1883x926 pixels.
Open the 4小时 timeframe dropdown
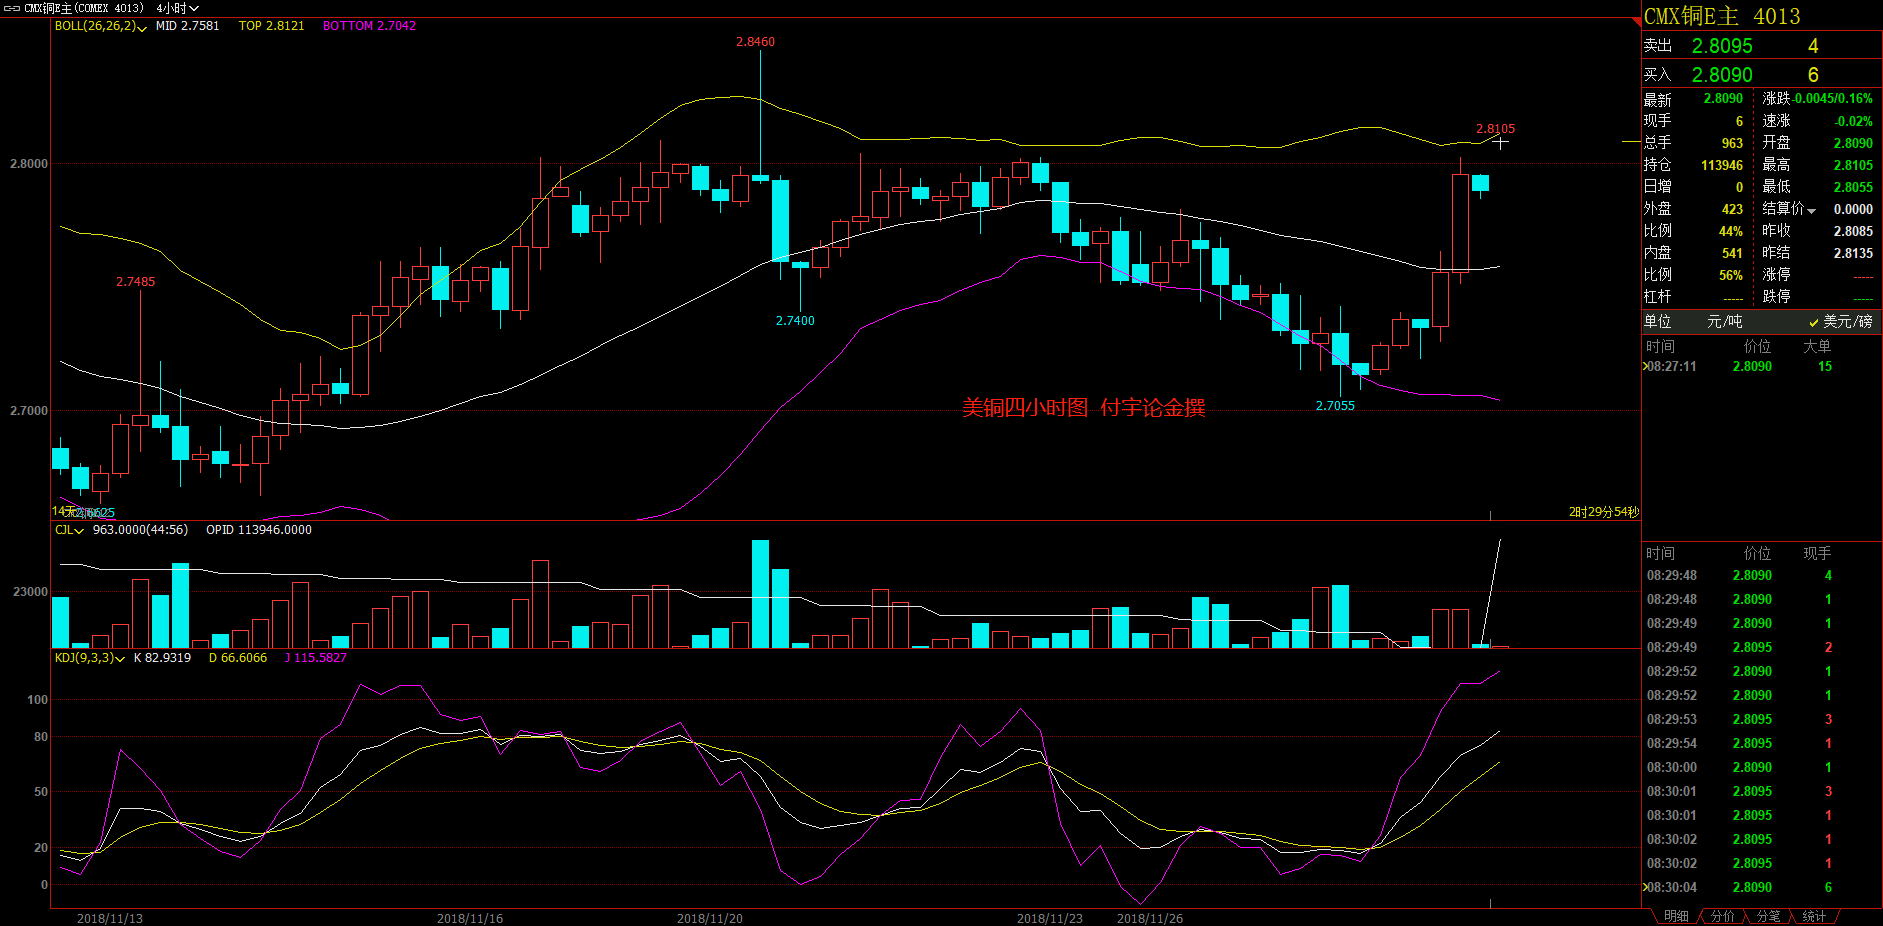tap(177, 8)
